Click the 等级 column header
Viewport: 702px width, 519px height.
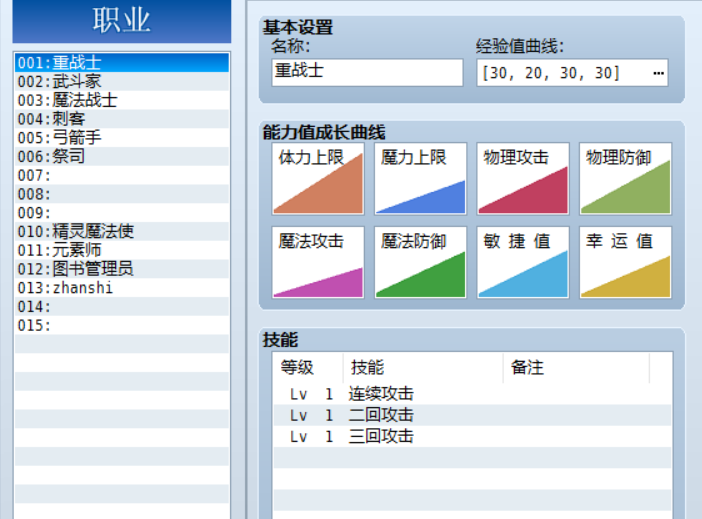coord(308,368)
